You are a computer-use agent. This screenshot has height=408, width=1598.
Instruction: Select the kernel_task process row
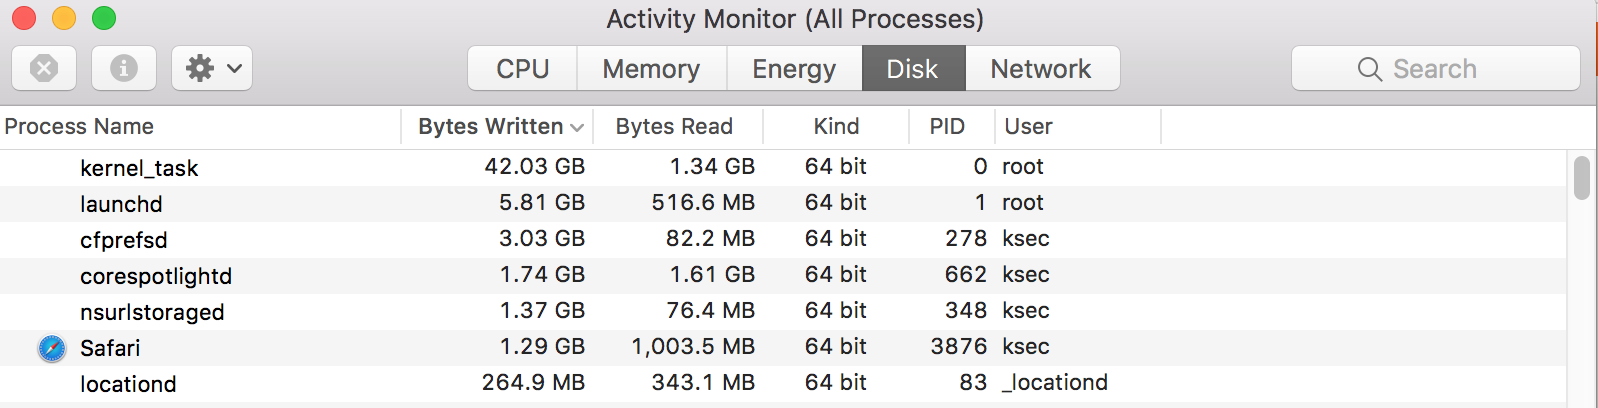[x=783, y=167]
